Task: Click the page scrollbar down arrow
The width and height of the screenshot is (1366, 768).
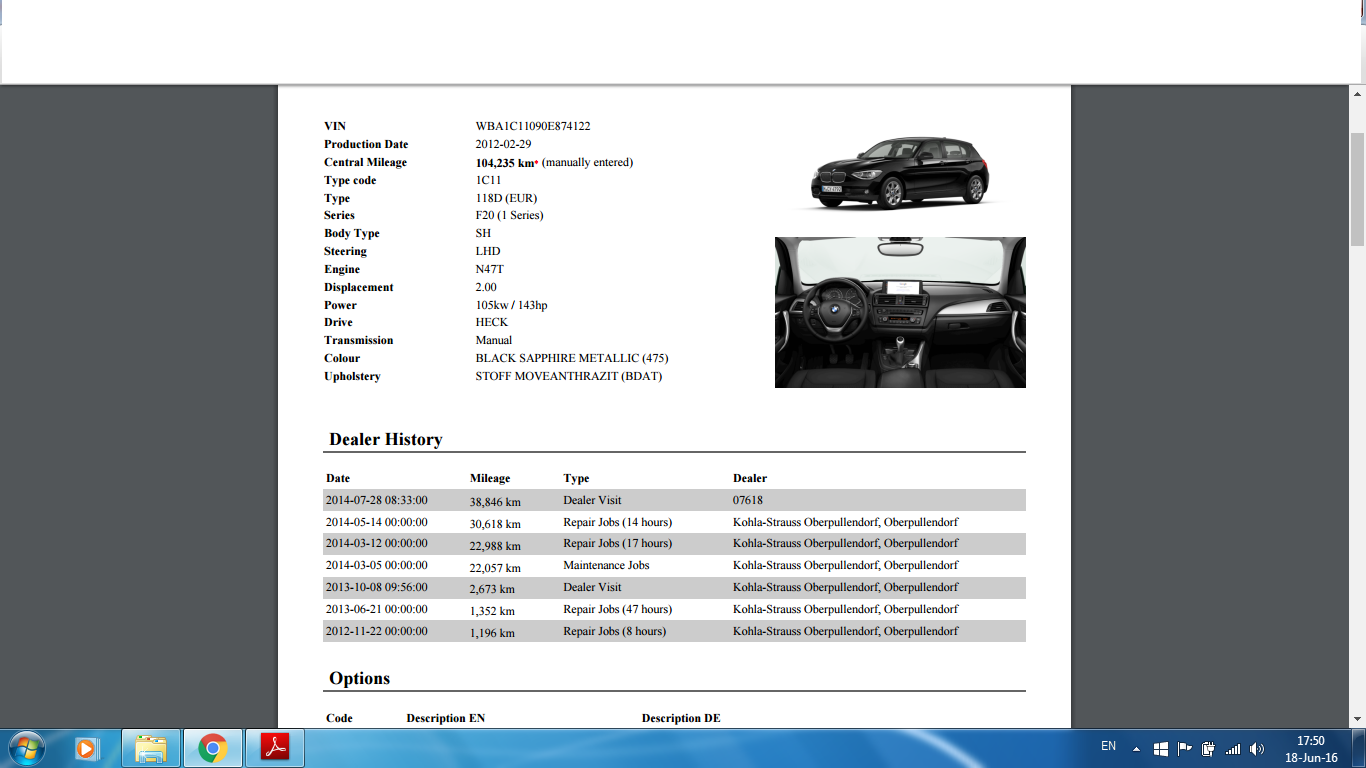Action: click(1358, 719)
